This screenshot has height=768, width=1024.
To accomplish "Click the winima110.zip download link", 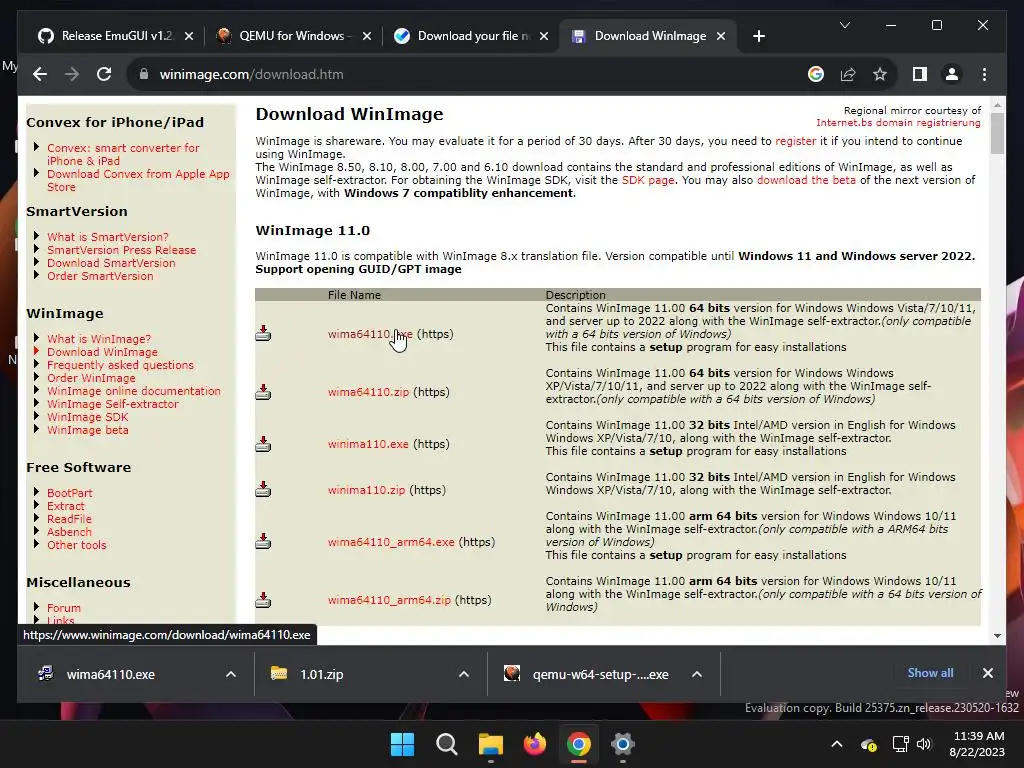I will click(366, 490).
